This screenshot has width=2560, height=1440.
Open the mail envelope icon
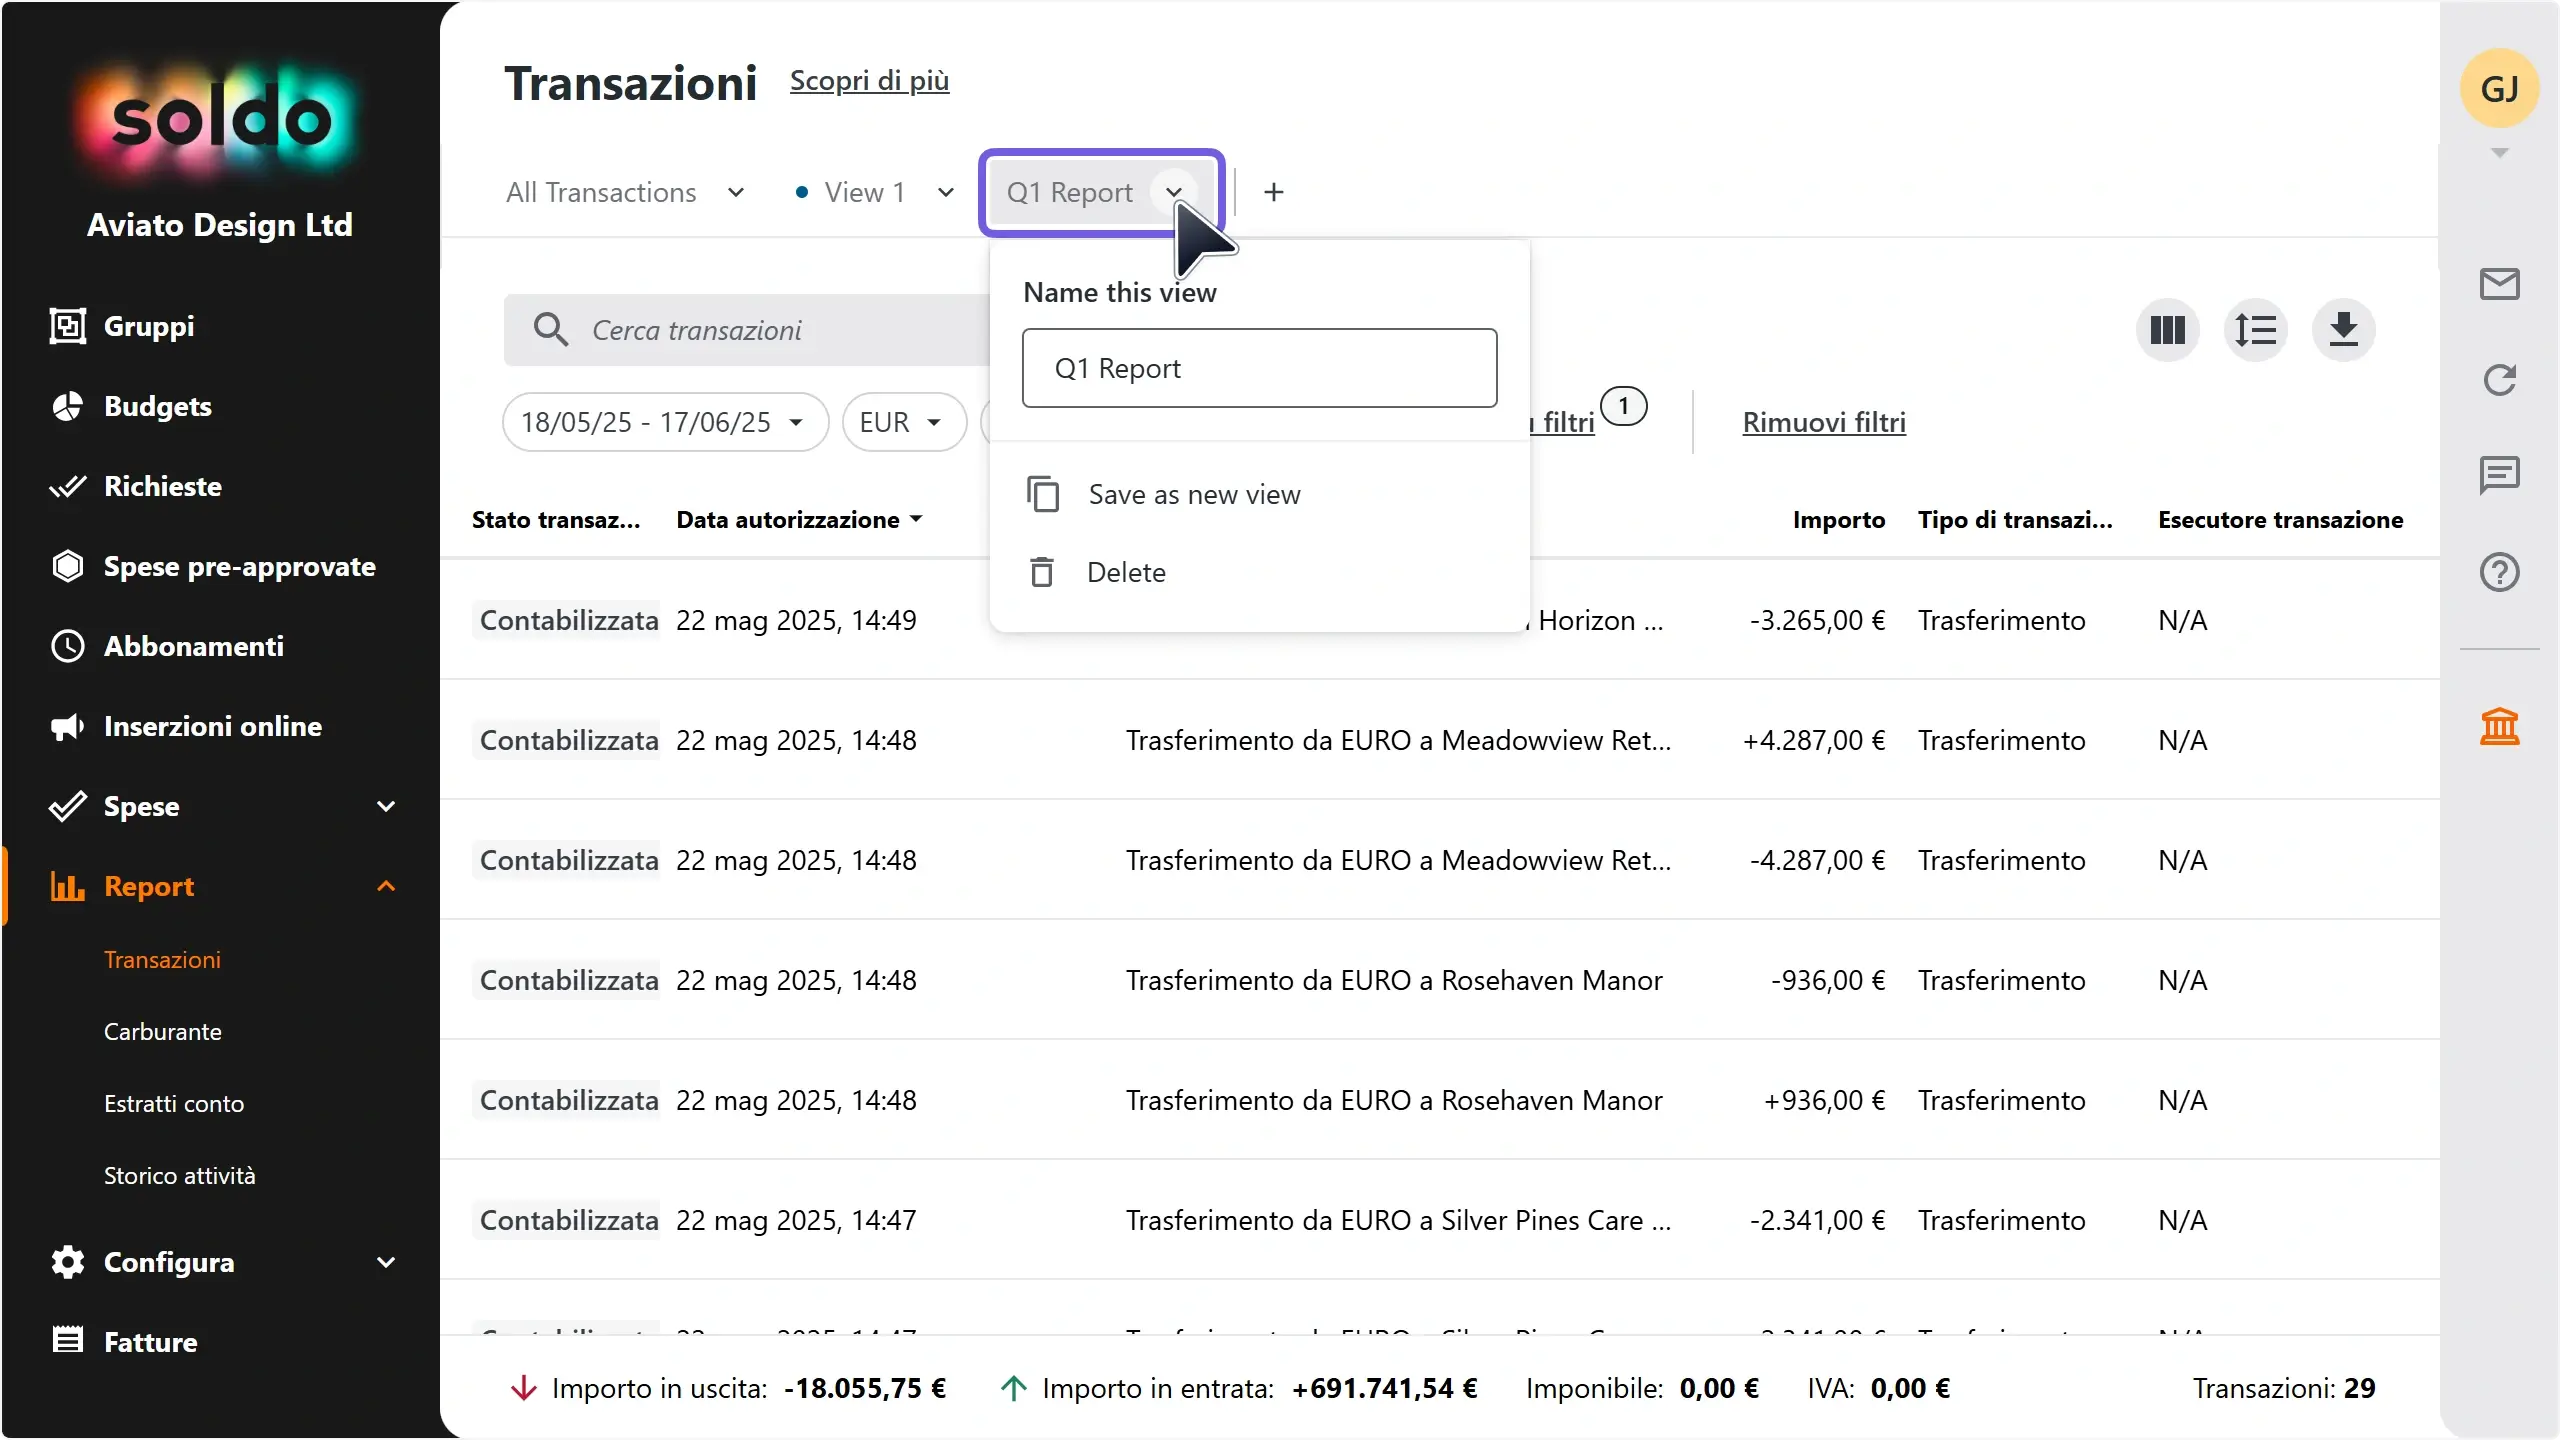(x=2499, y=284)
